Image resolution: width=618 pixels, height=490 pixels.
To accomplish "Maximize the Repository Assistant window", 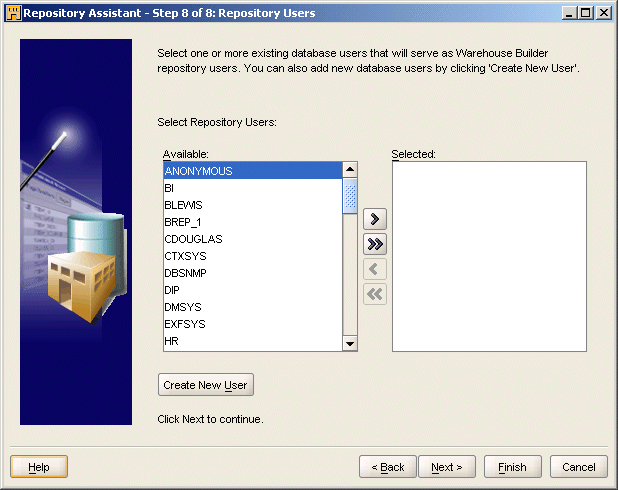I will [586, 13].
